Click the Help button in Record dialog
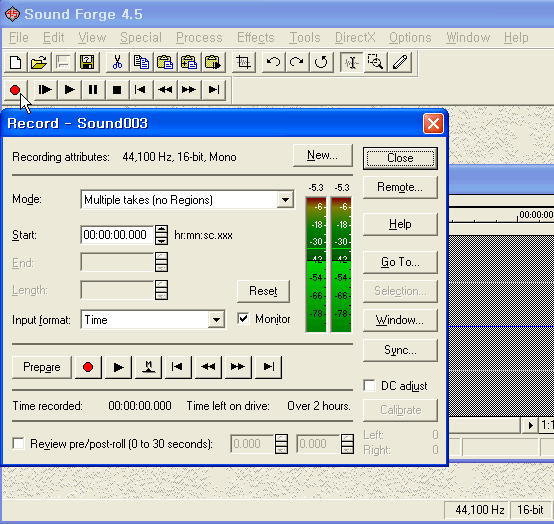554x524 pixels. 400,224
